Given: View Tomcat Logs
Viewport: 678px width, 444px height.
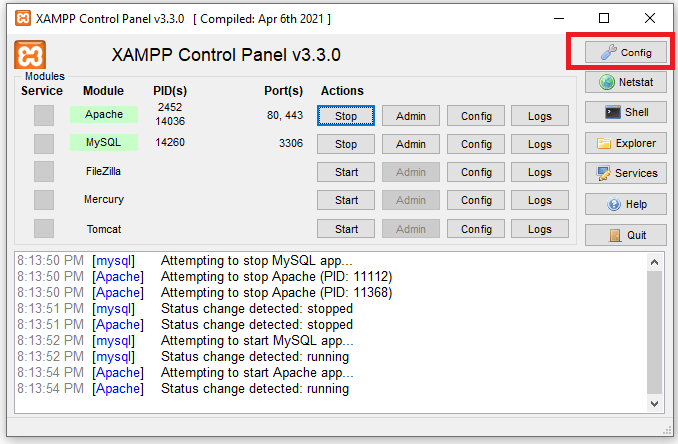Looking at the screenshot, I should point(540,229).
